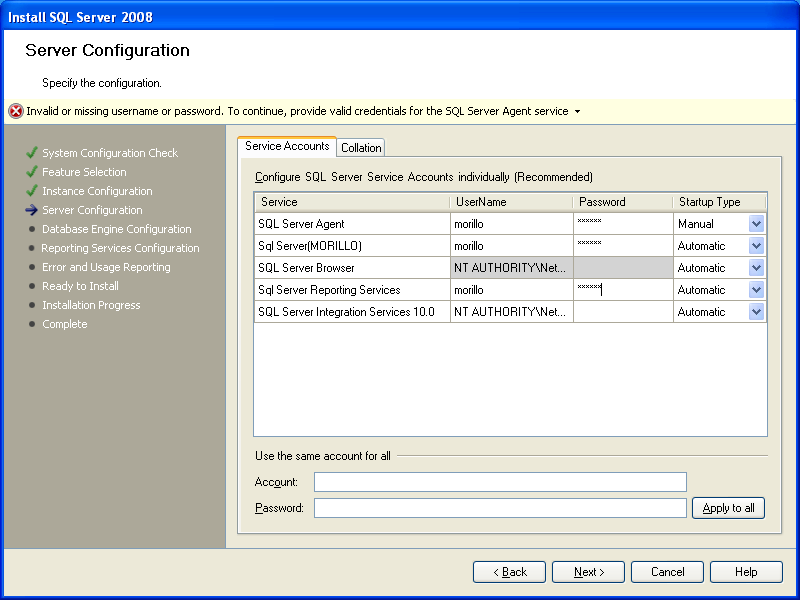Open Startup Type dropdown for Integration Services 10.0
The image size is (800, 600).
(756, 311)
